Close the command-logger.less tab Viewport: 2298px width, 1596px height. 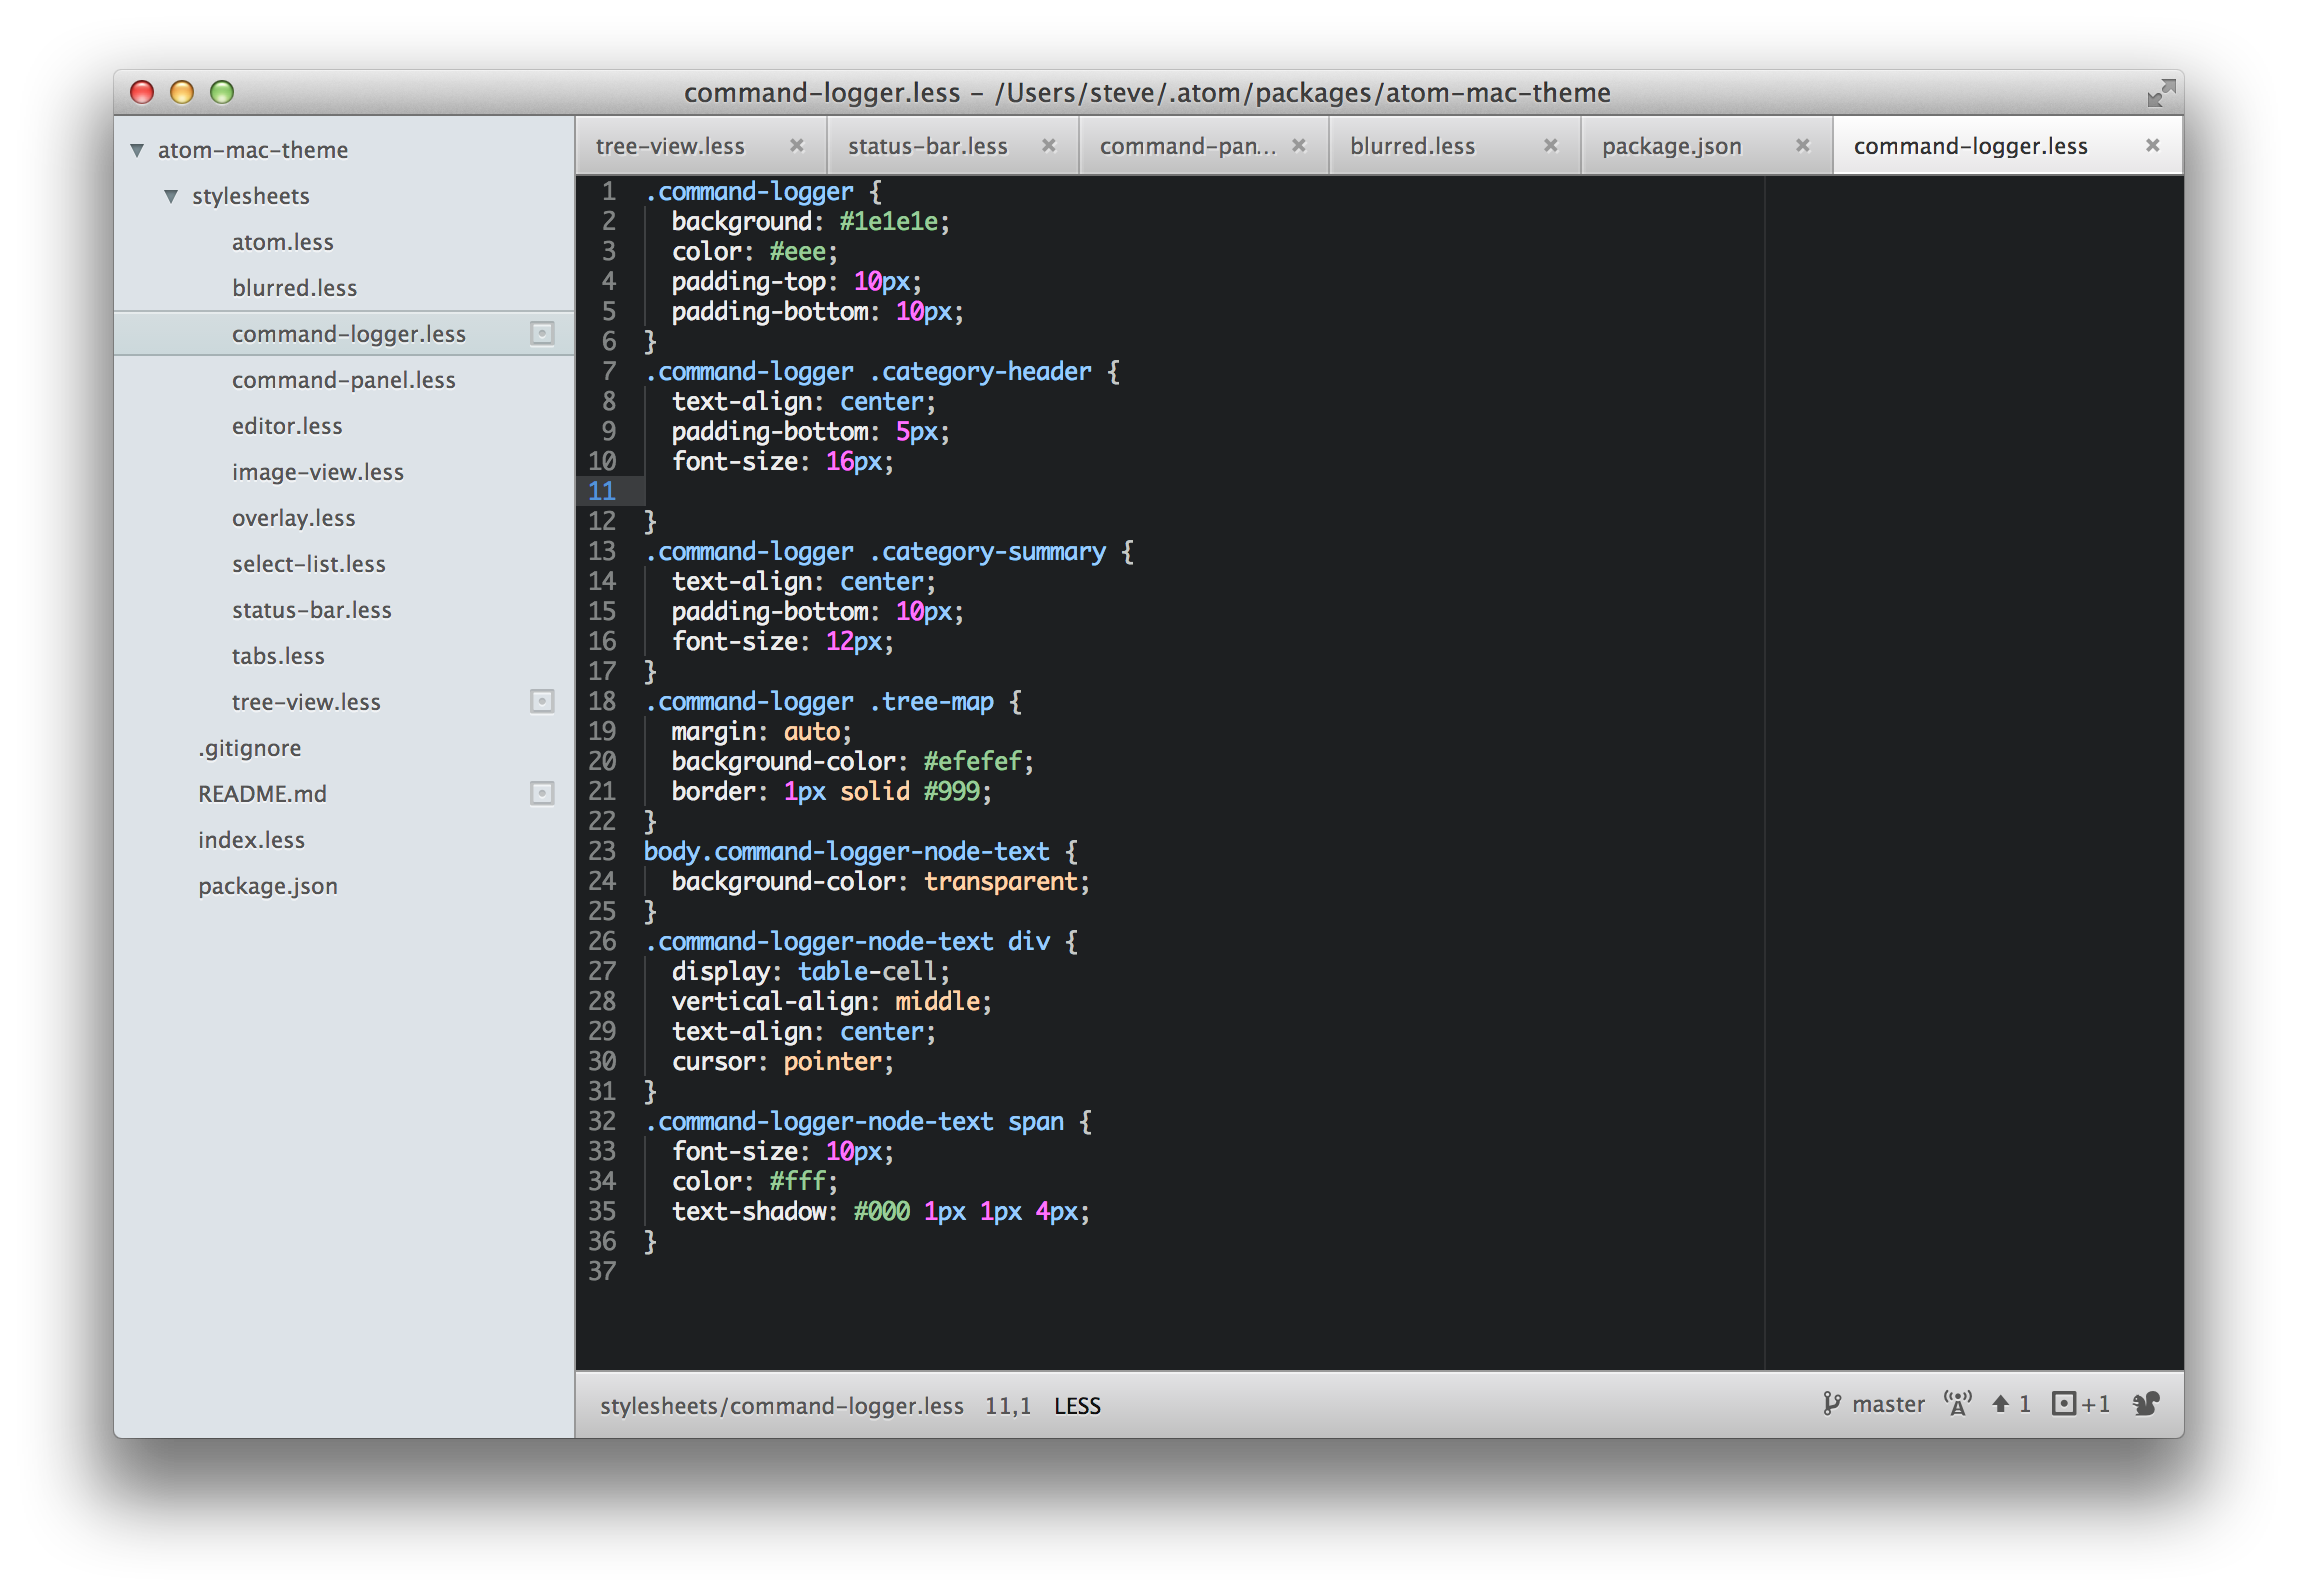[2153, 145]
